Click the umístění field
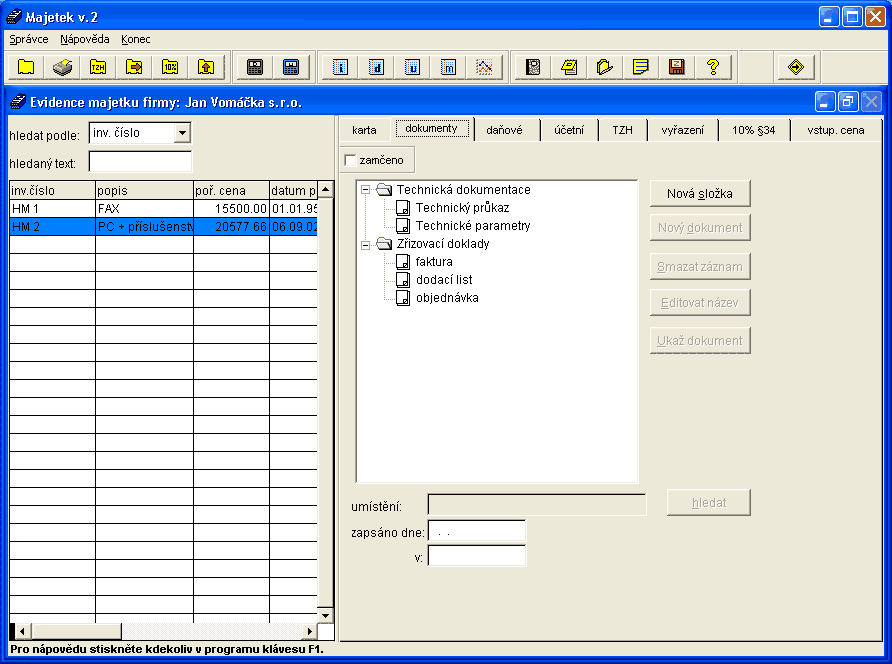The image size is (892, 664). click(536, 505)
